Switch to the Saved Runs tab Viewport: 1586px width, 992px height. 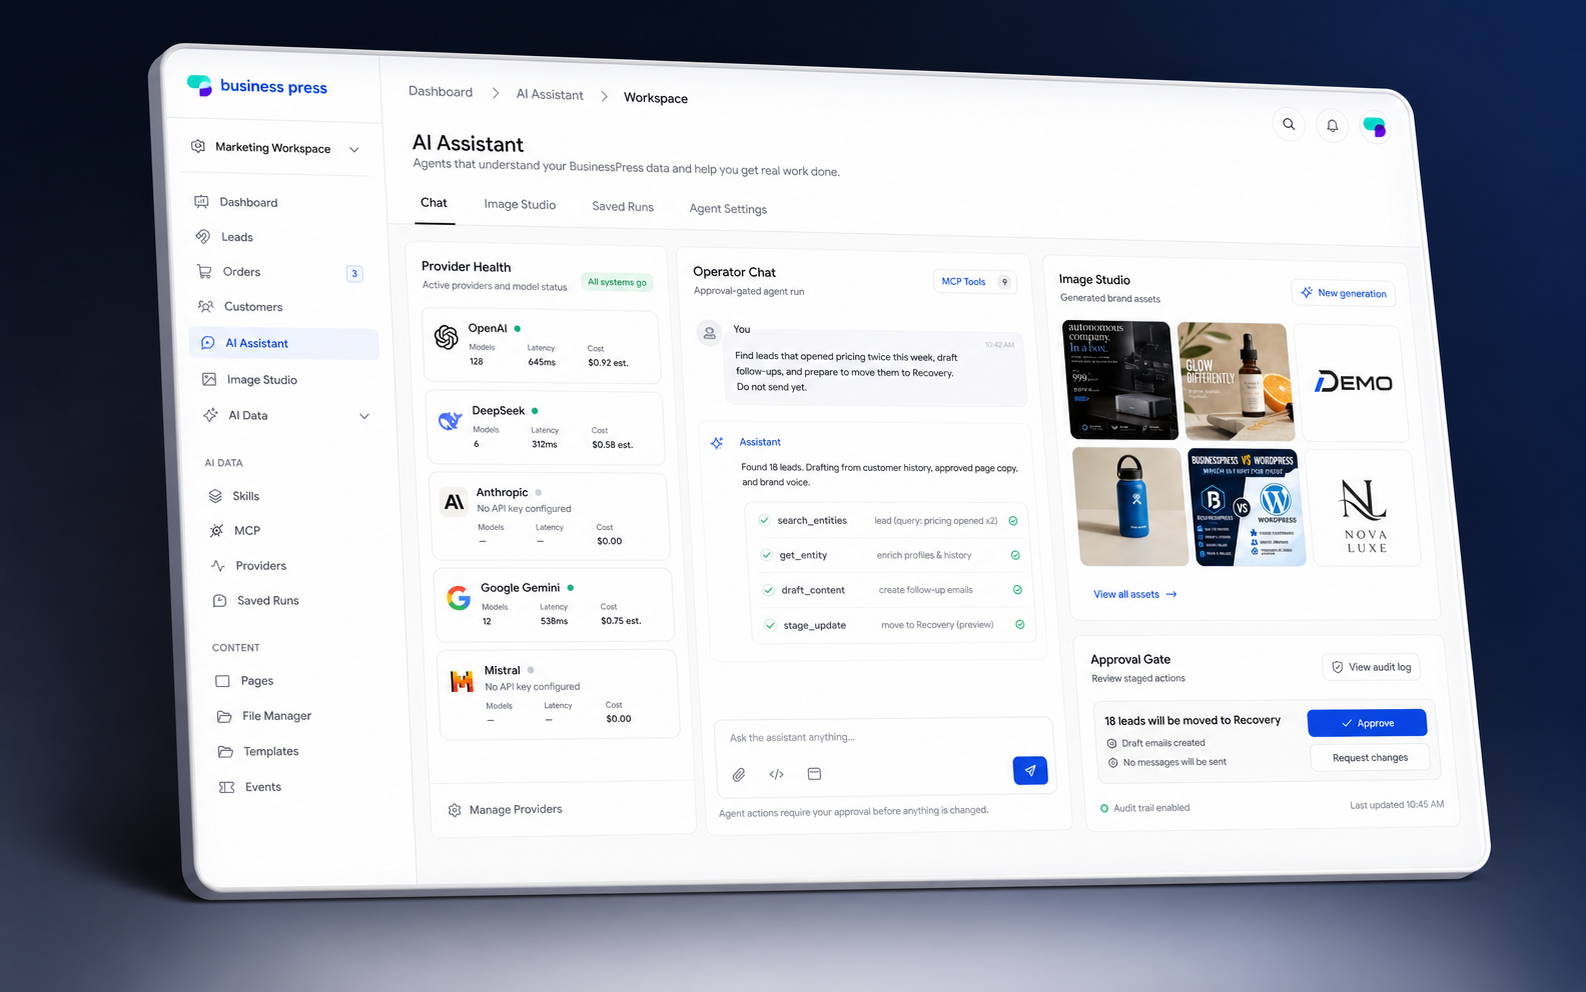623,206
